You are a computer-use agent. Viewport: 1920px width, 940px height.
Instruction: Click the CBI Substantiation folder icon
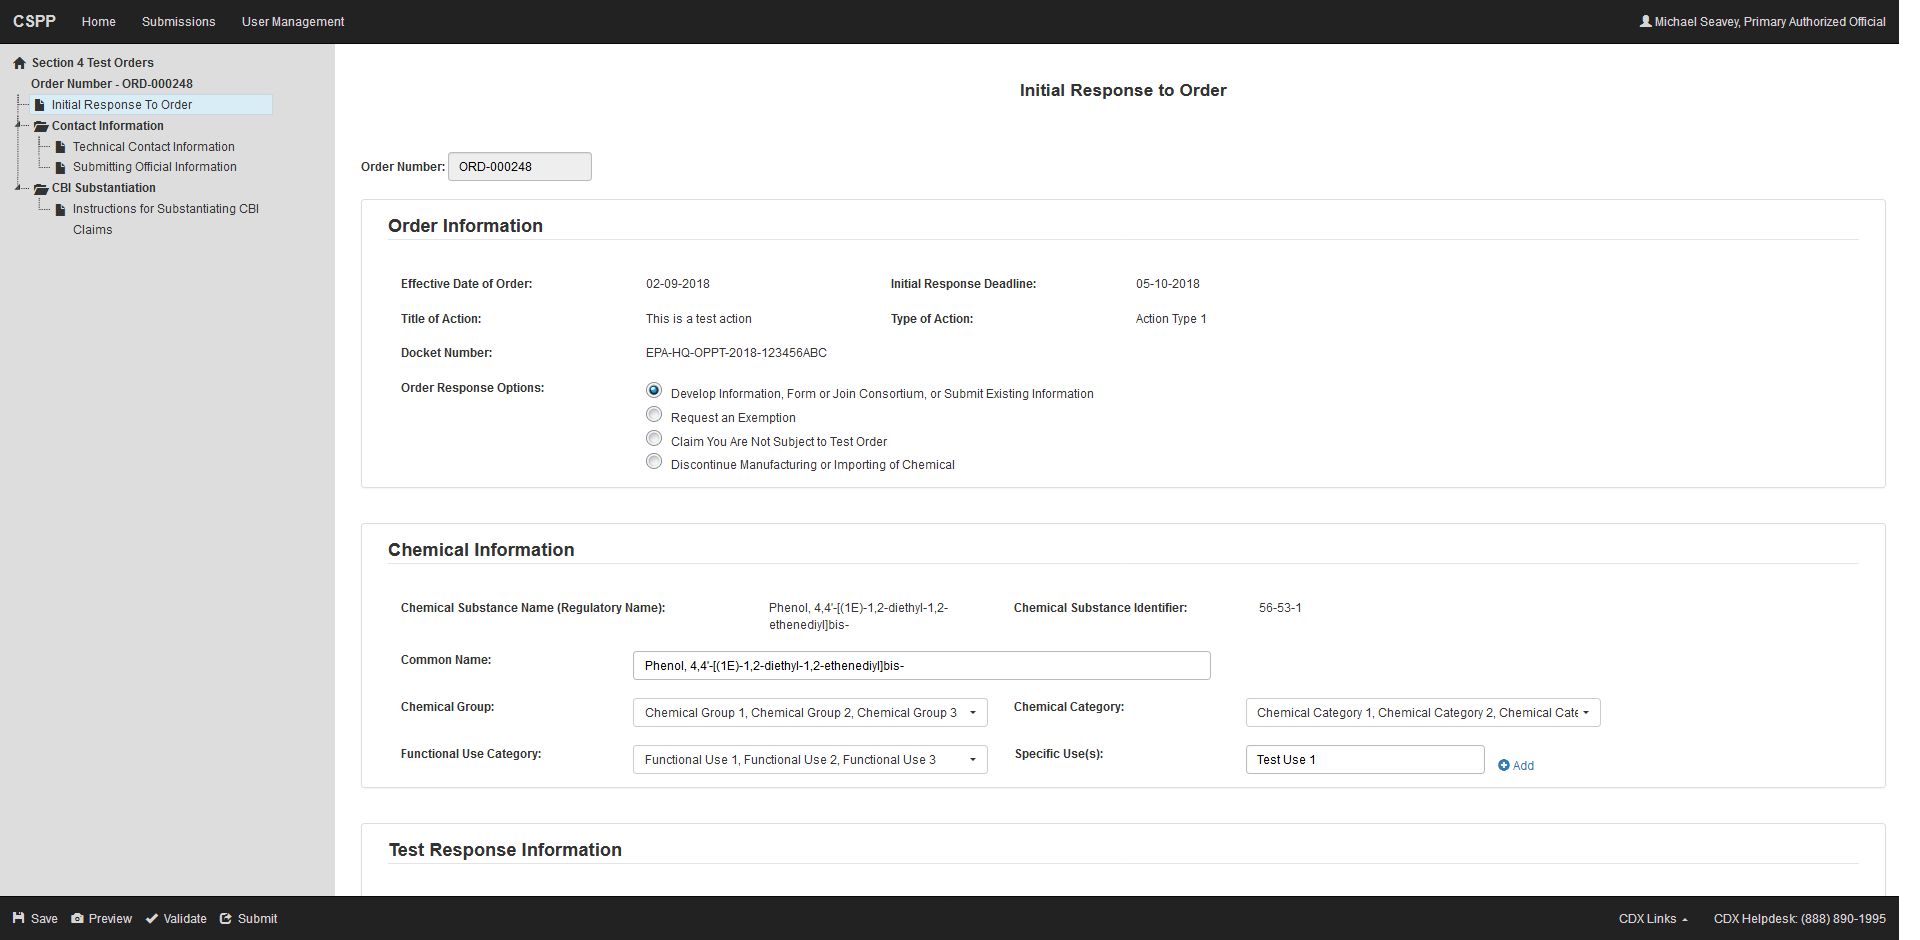pos(41,188)
